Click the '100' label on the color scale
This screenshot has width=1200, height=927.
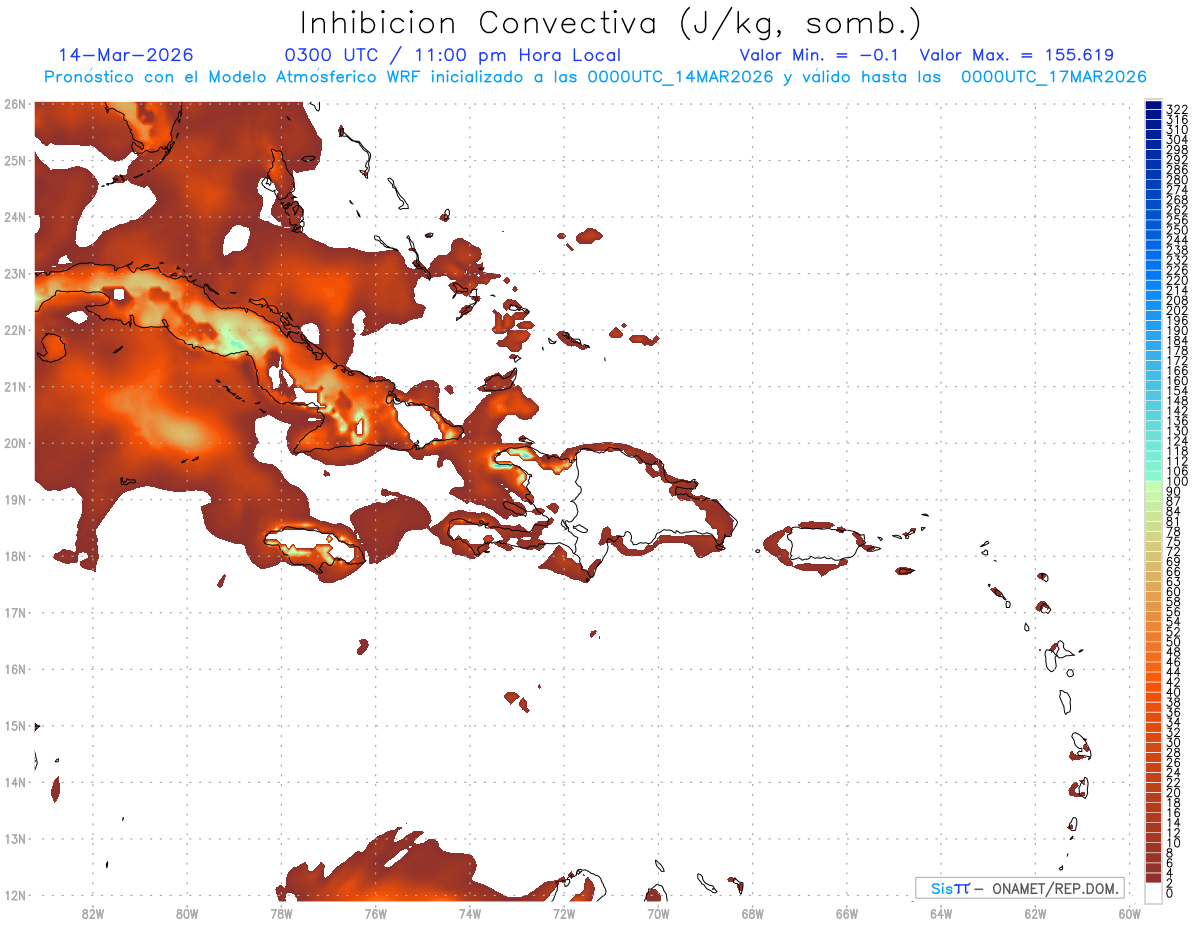(1176, 482)
